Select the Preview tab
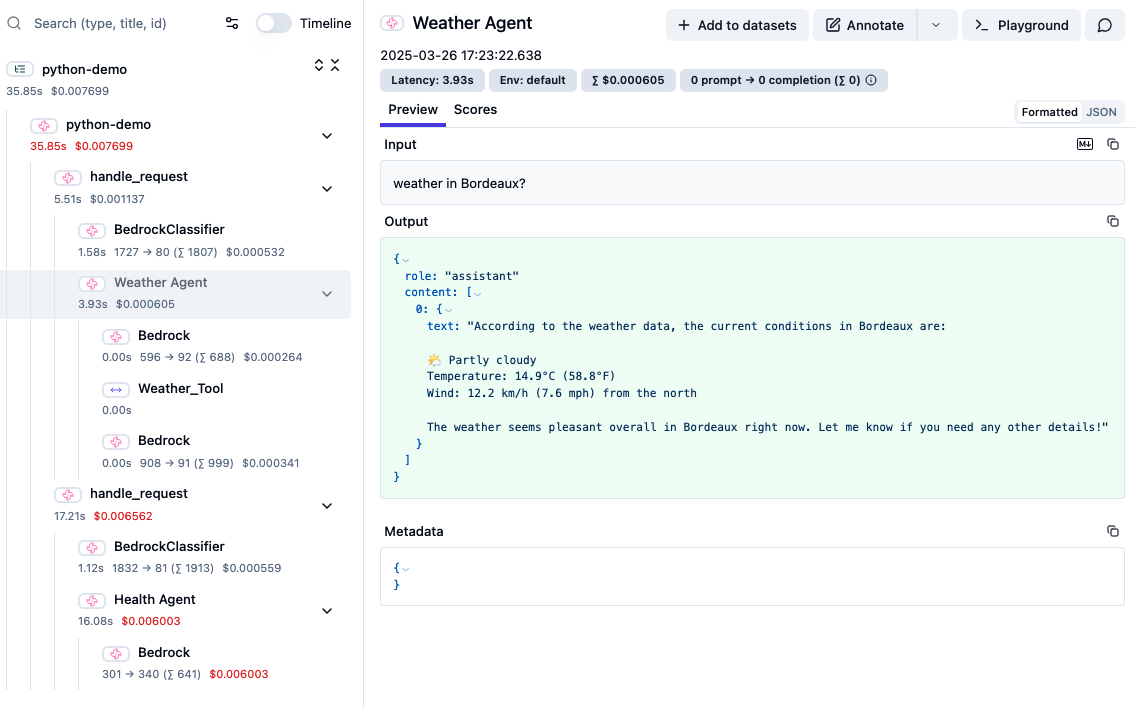Screen dimensions: 1135x708 coord(413,110)
